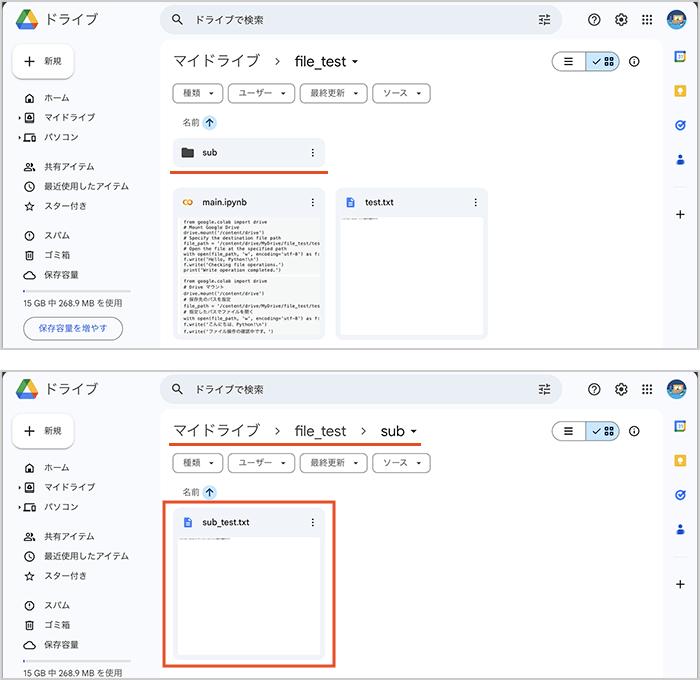Image resolution: width=700 pixels, height=680 pixels.
Task: Open Tasks side panel in bottom window
Action: (x=680, y=495)
